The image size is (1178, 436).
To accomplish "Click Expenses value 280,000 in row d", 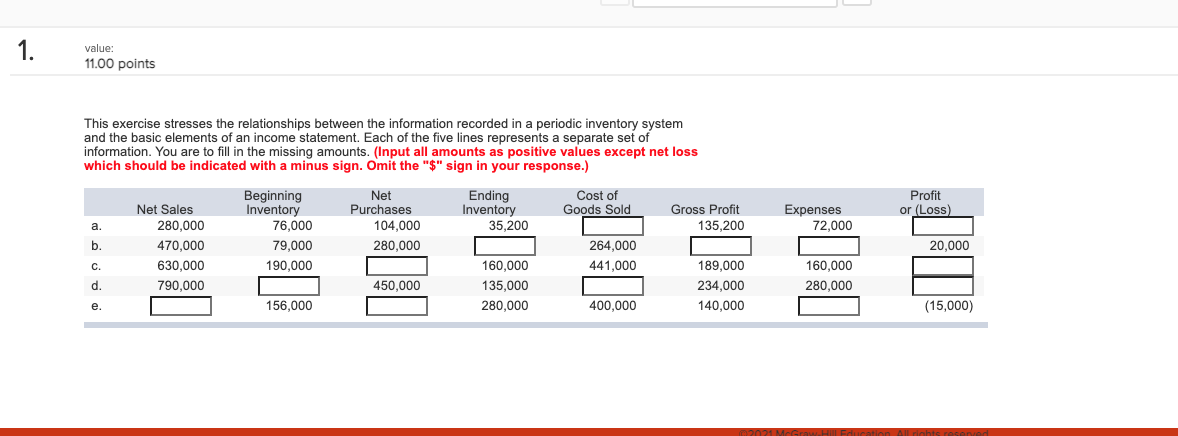I will (x=829, y=286).
